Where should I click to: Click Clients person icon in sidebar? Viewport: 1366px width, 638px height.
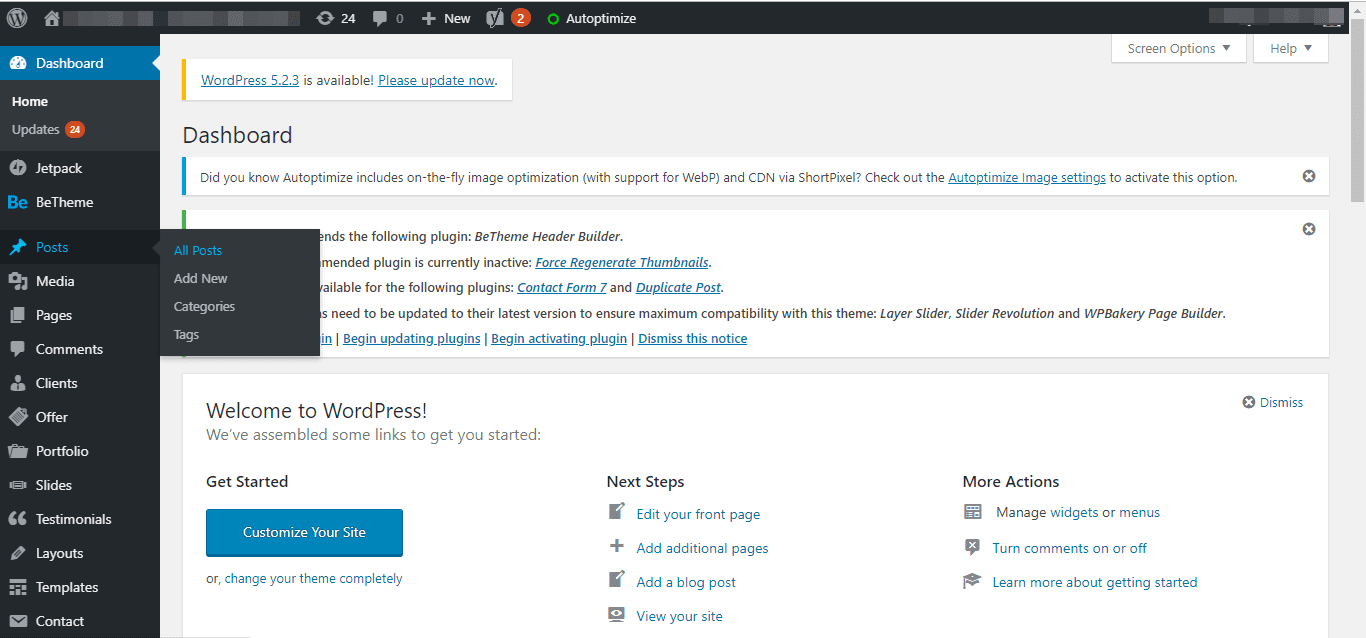(17, 383)
